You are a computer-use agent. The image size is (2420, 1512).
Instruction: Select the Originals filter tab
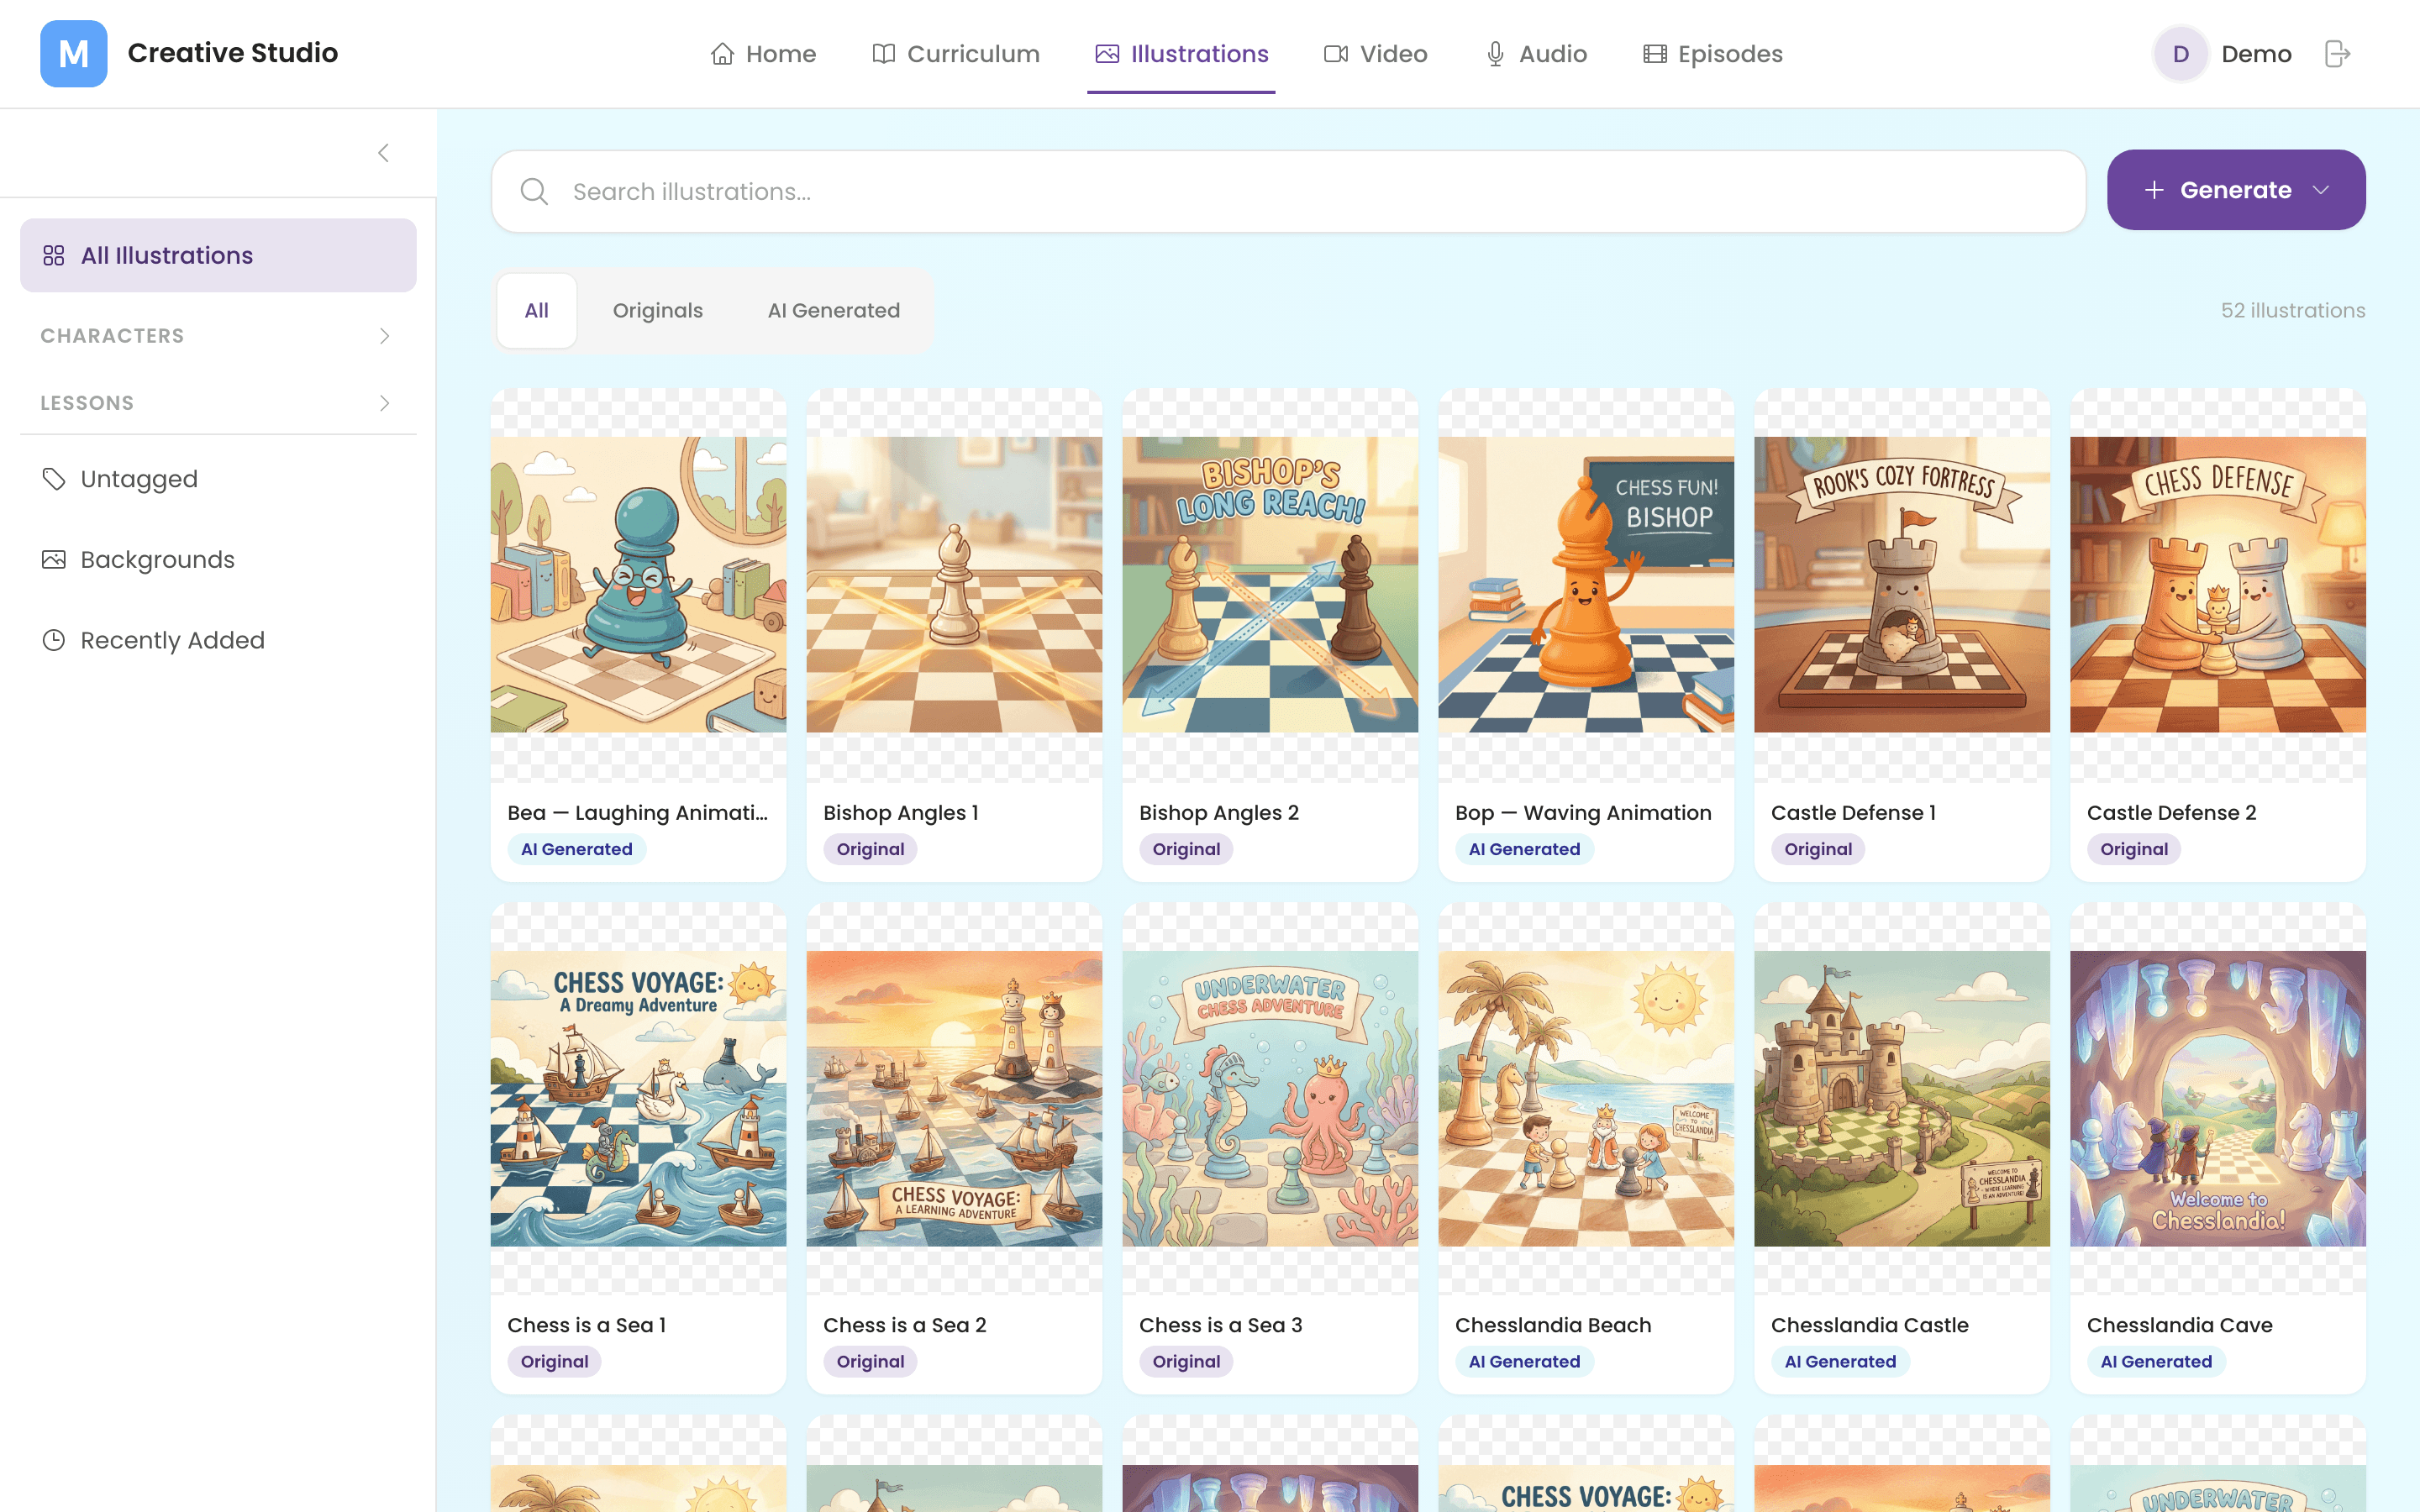[658, 311]
